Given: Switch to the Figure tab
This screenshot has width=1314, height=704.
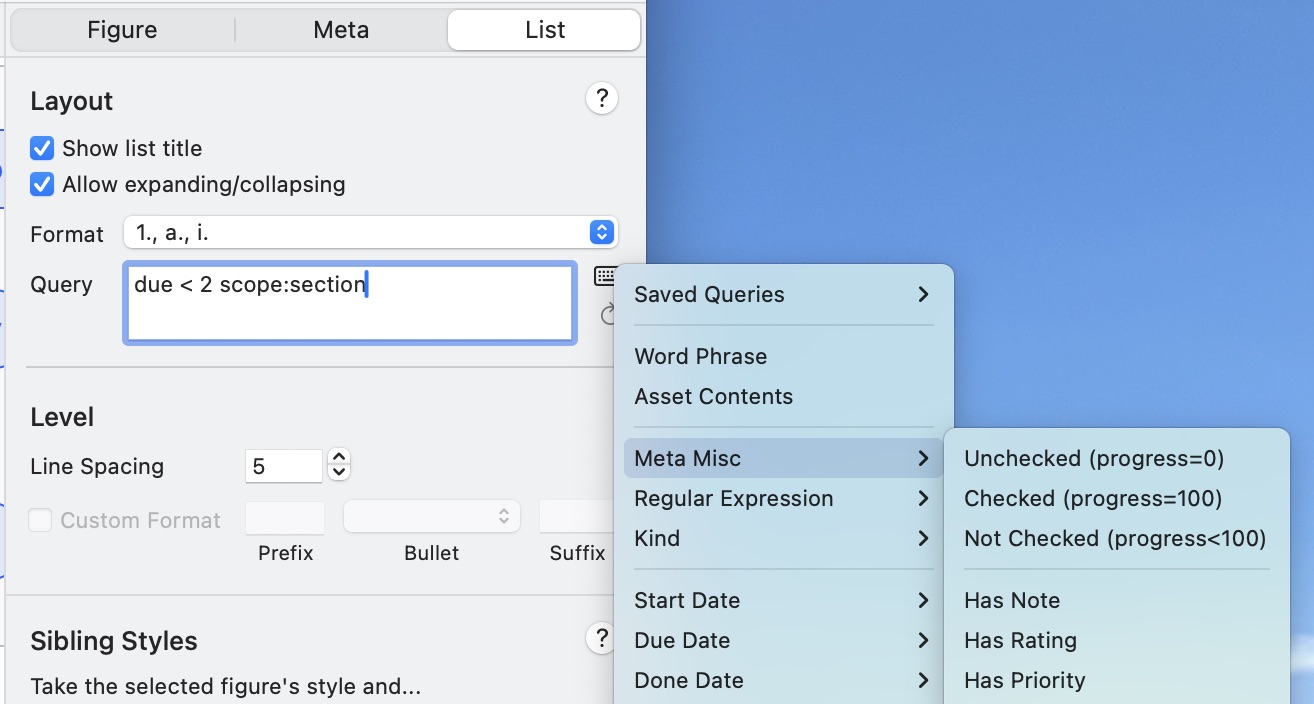Looking at the screenshot, I should (122, 30).
